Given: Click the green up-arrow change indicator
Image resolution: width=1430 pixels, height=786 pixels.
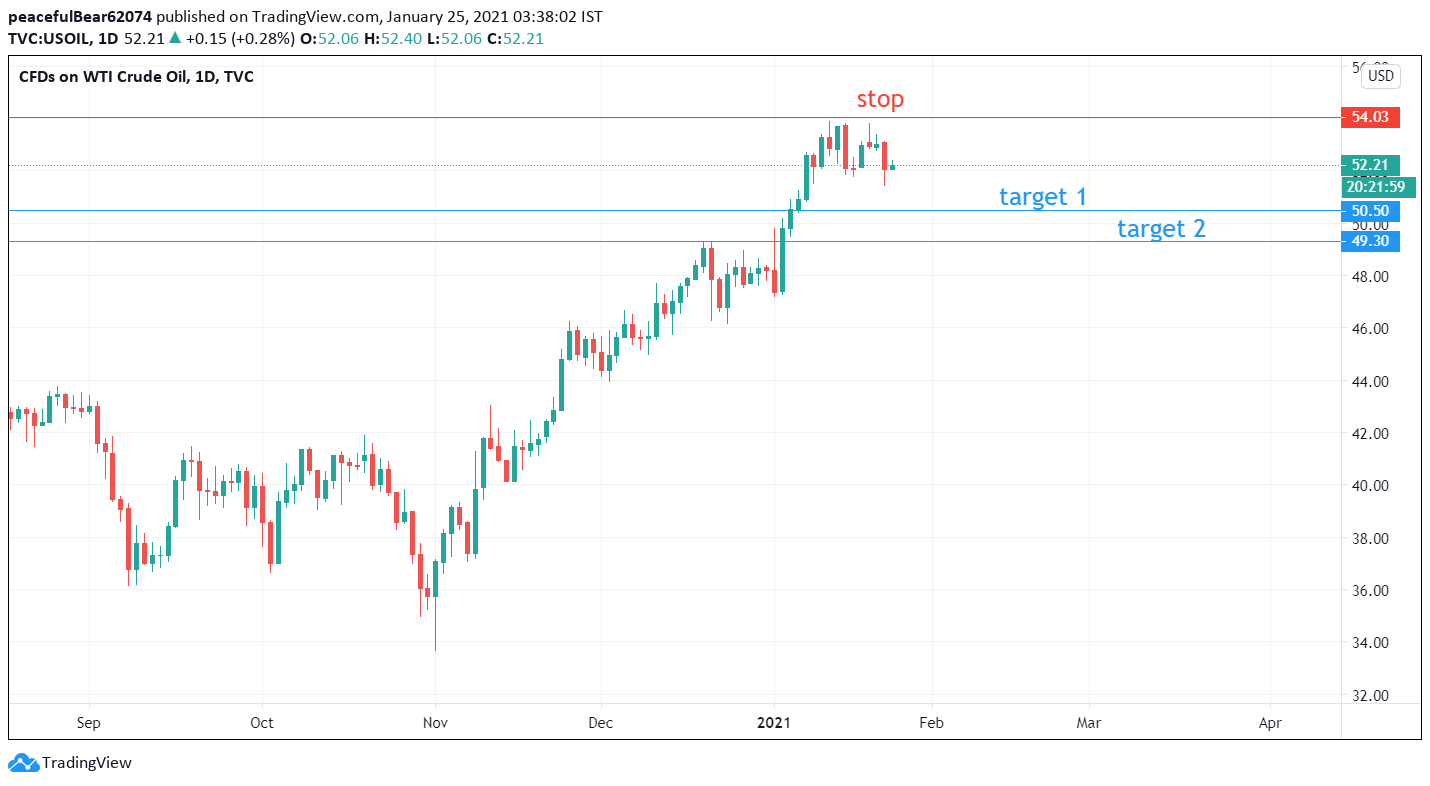Looking at the screenshot, I should (x=175, y=38).
